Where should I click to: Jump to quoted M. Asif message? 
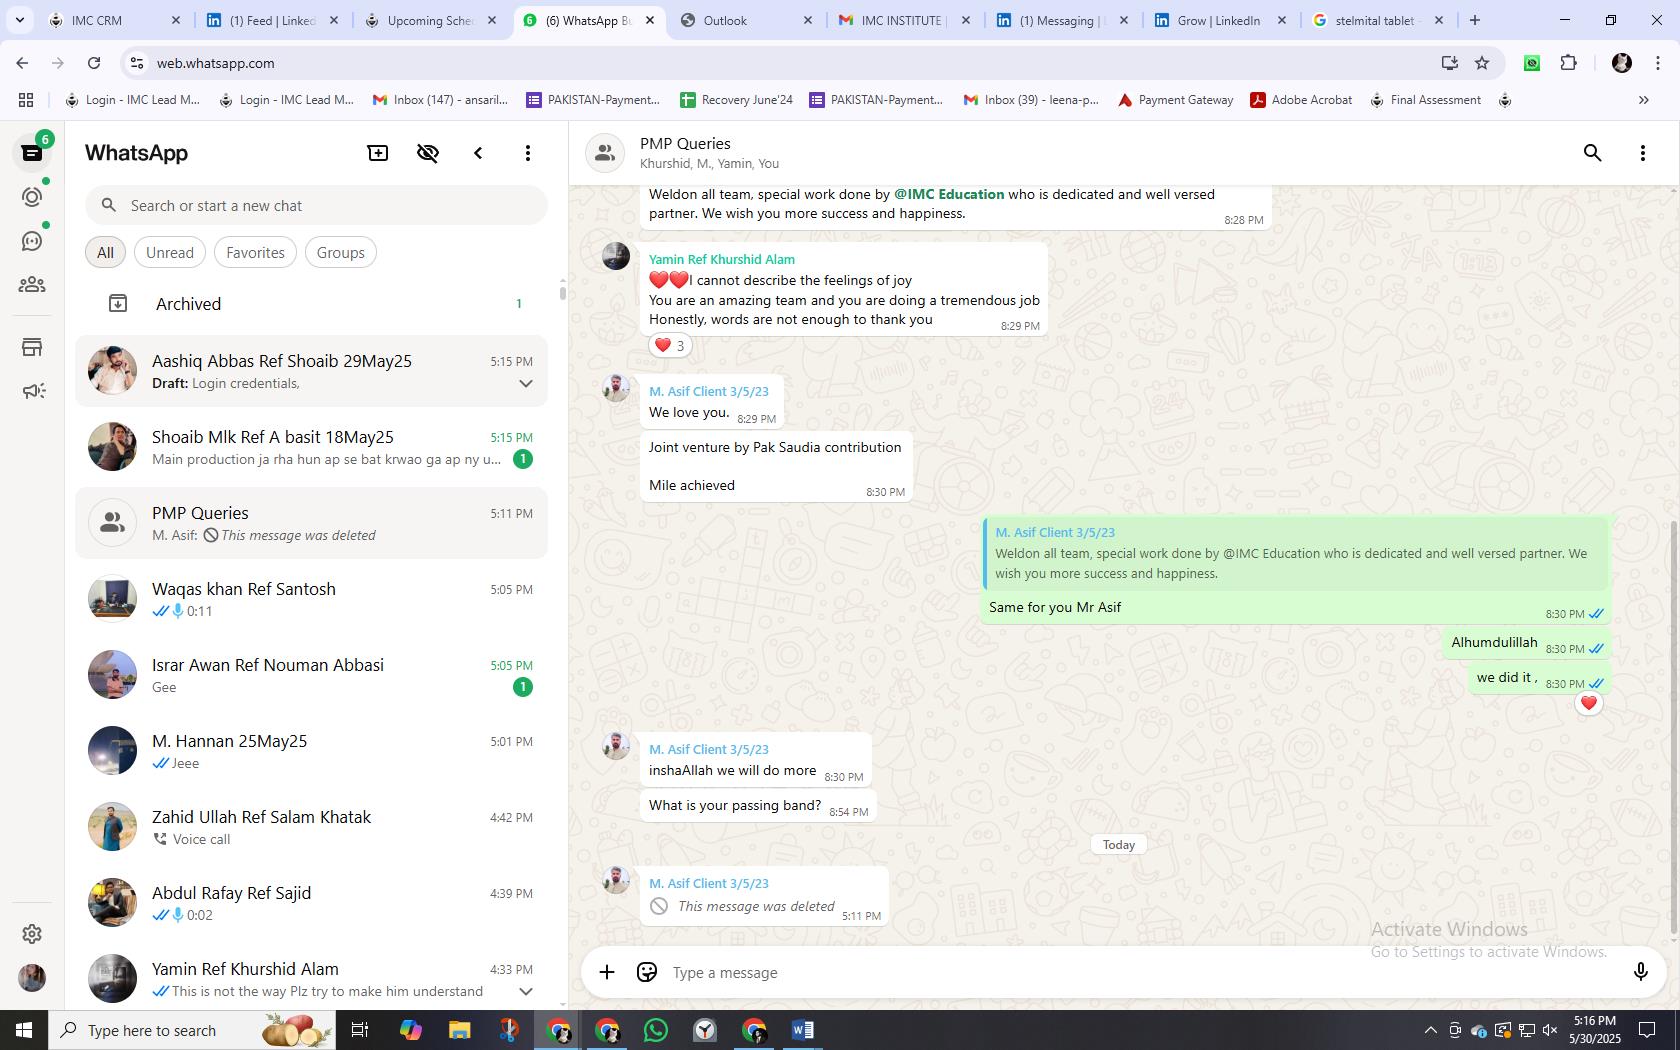1297,553
